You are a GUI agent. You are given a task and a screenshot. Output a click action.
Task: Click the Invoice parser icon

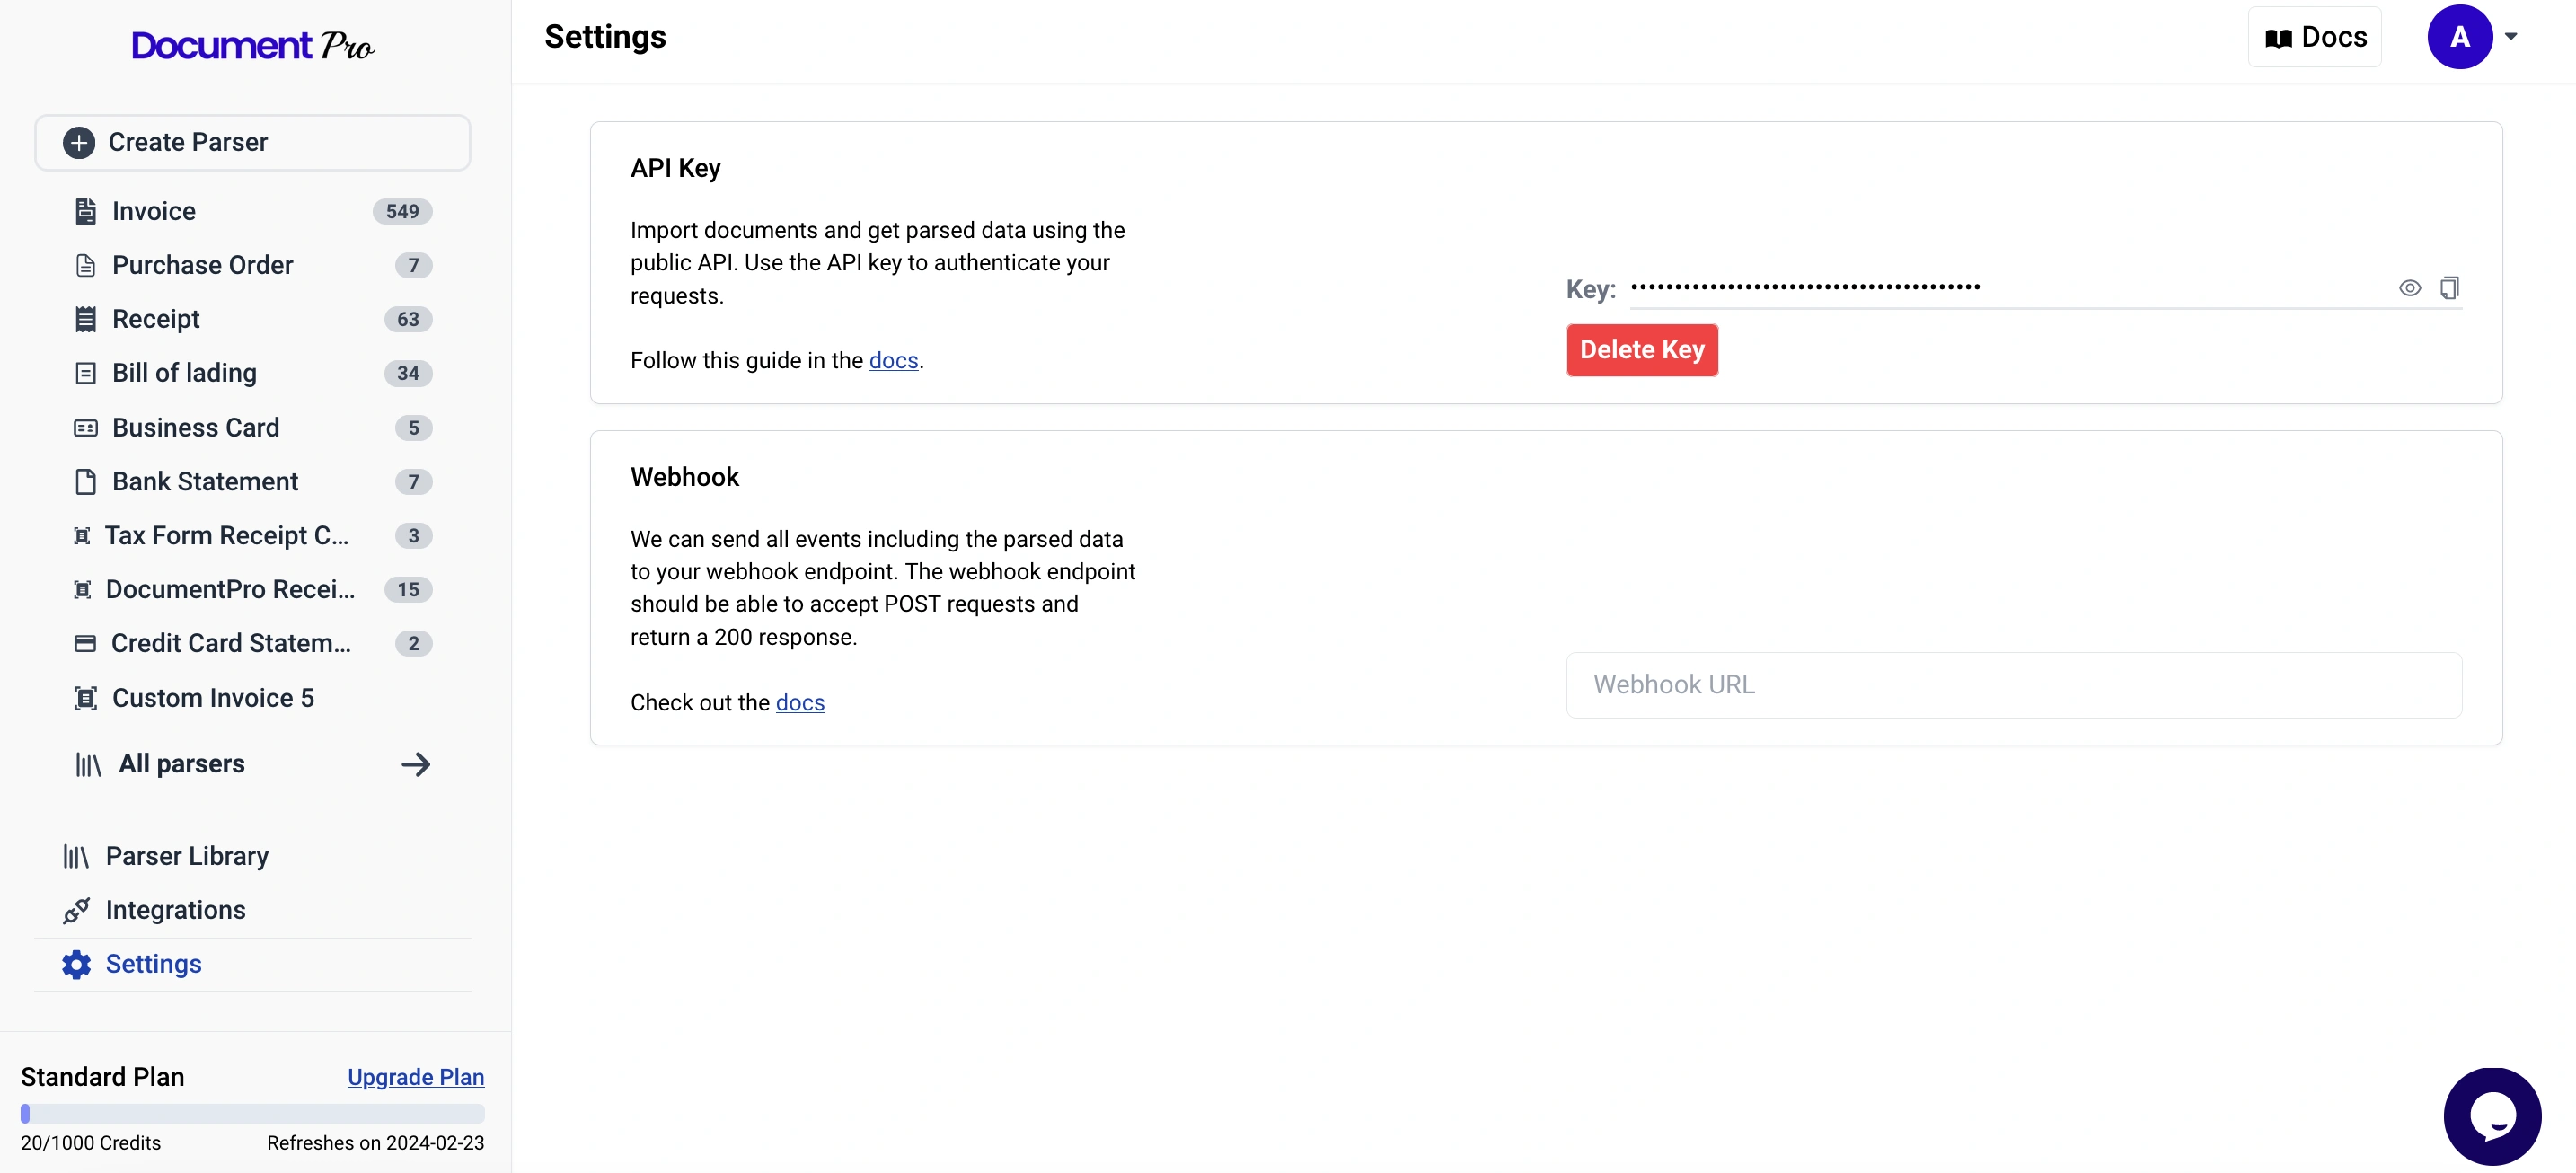point(84,210)
